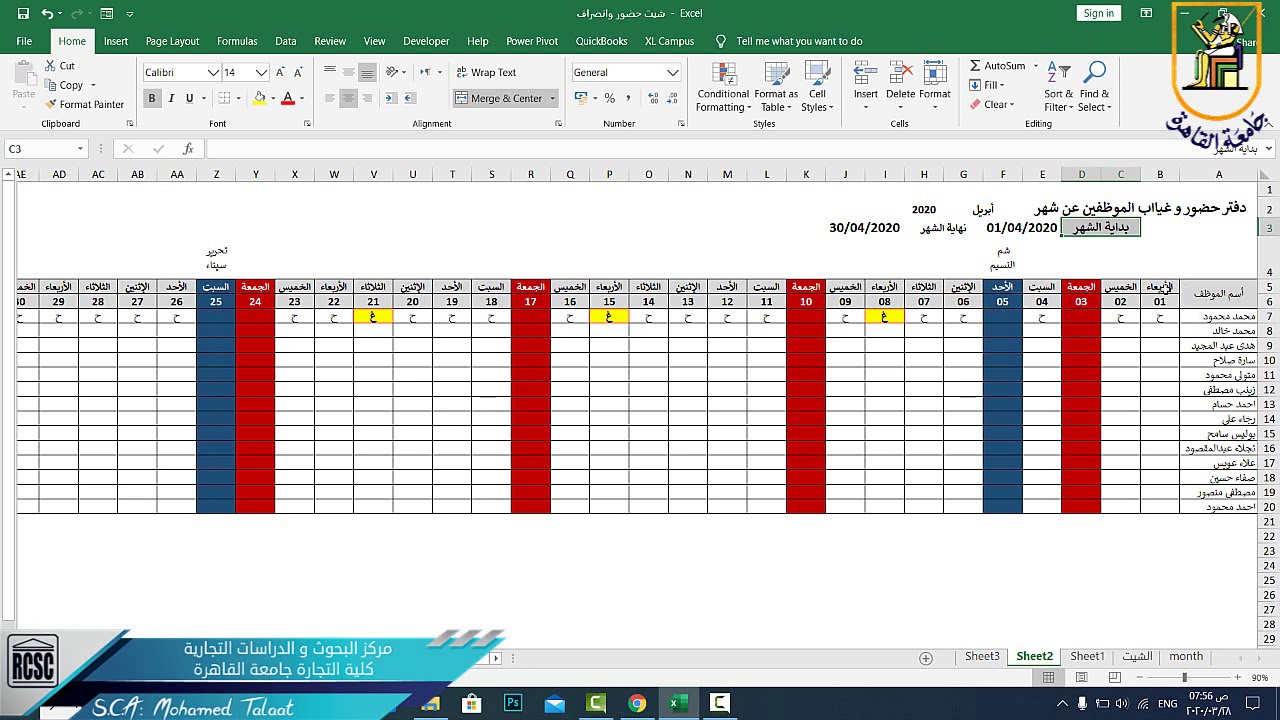Toggle Italic formatting
Viewport: 1280px width, 720px height.
click(x=171, y=98)
